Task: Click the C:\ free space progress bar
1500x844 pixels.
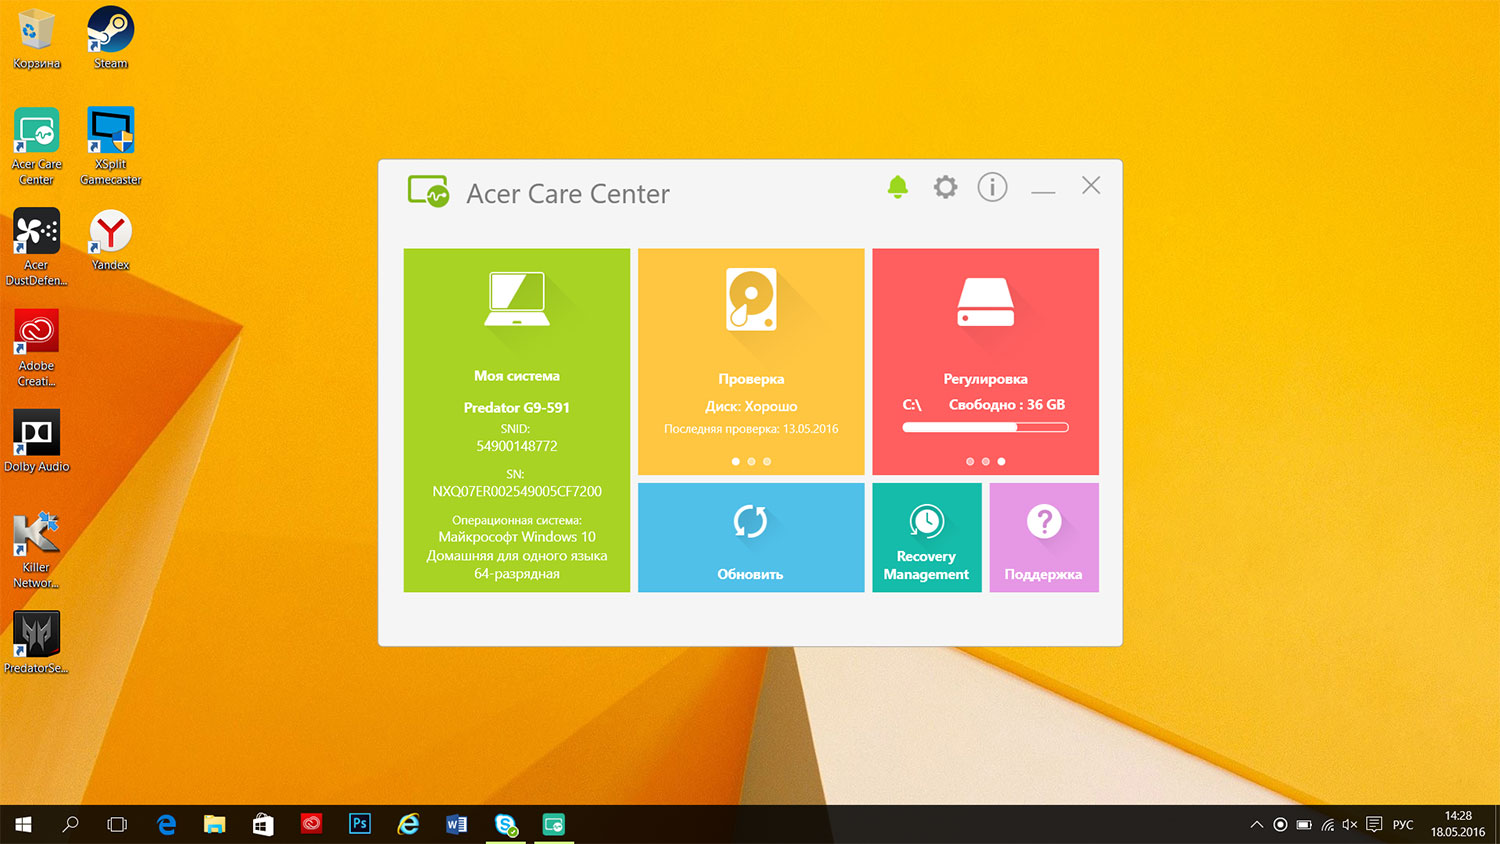Action: [985, 428]
